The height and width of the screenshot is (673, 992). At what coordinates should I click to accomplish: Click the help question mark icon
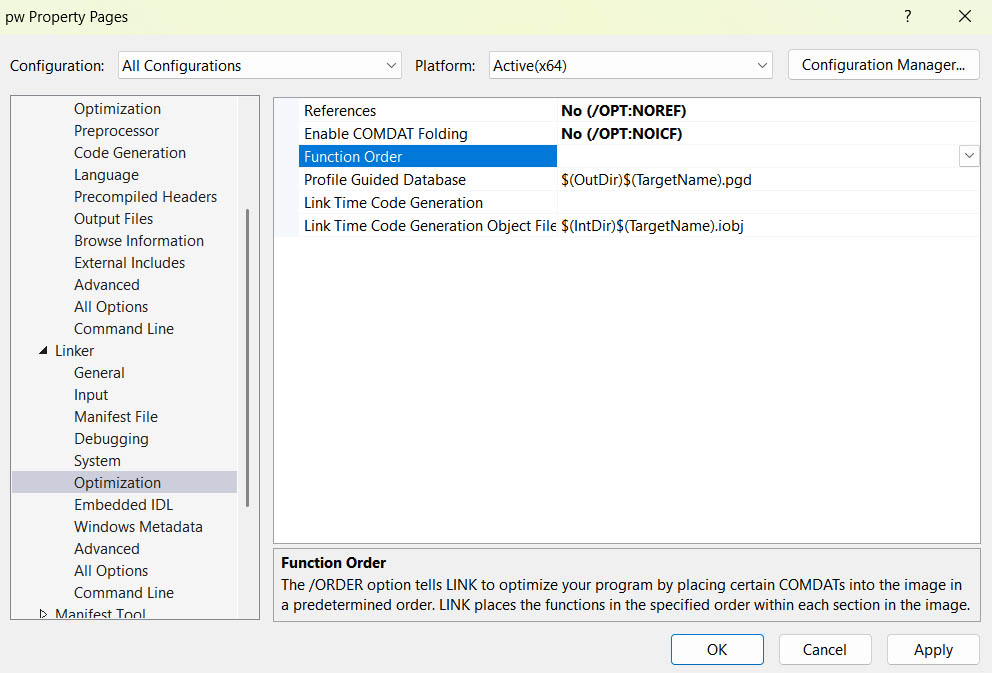click(x=908, y=17)
